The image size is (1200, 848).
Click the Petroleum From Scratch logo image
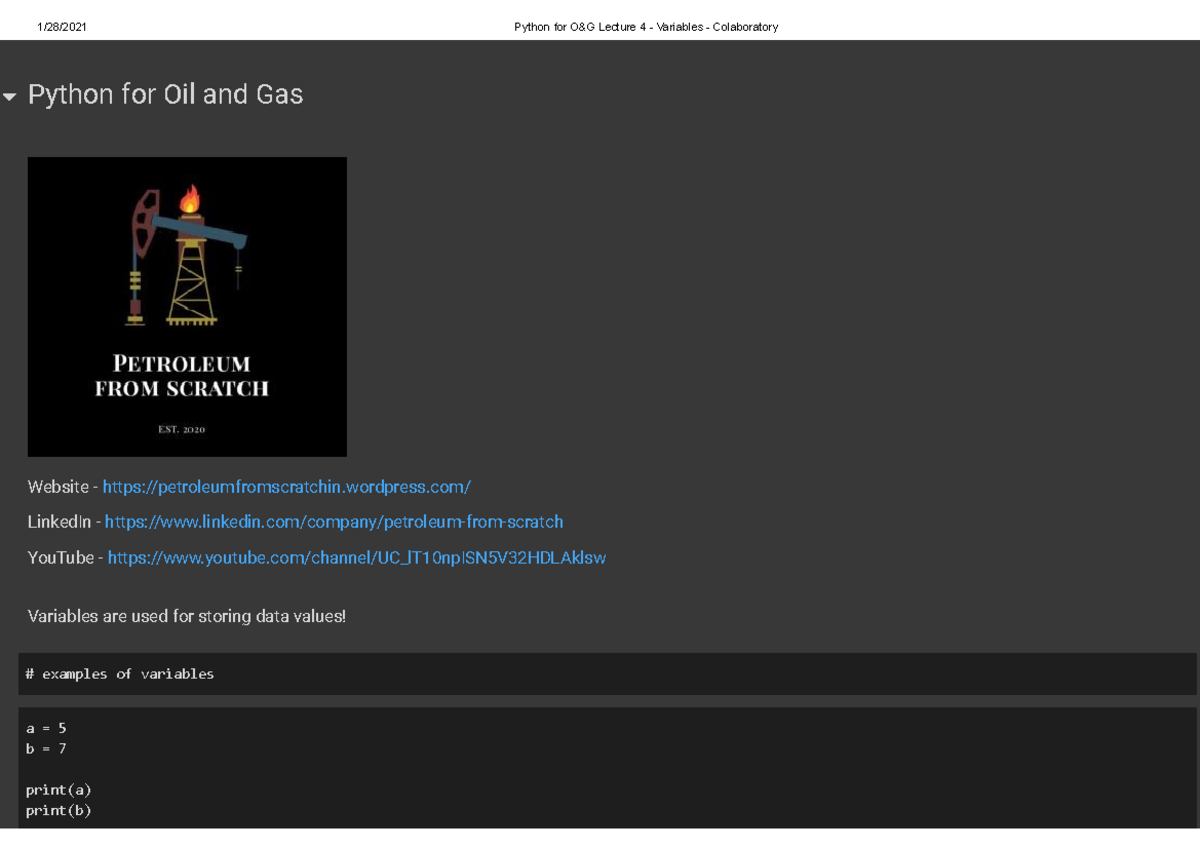point(187,305)
